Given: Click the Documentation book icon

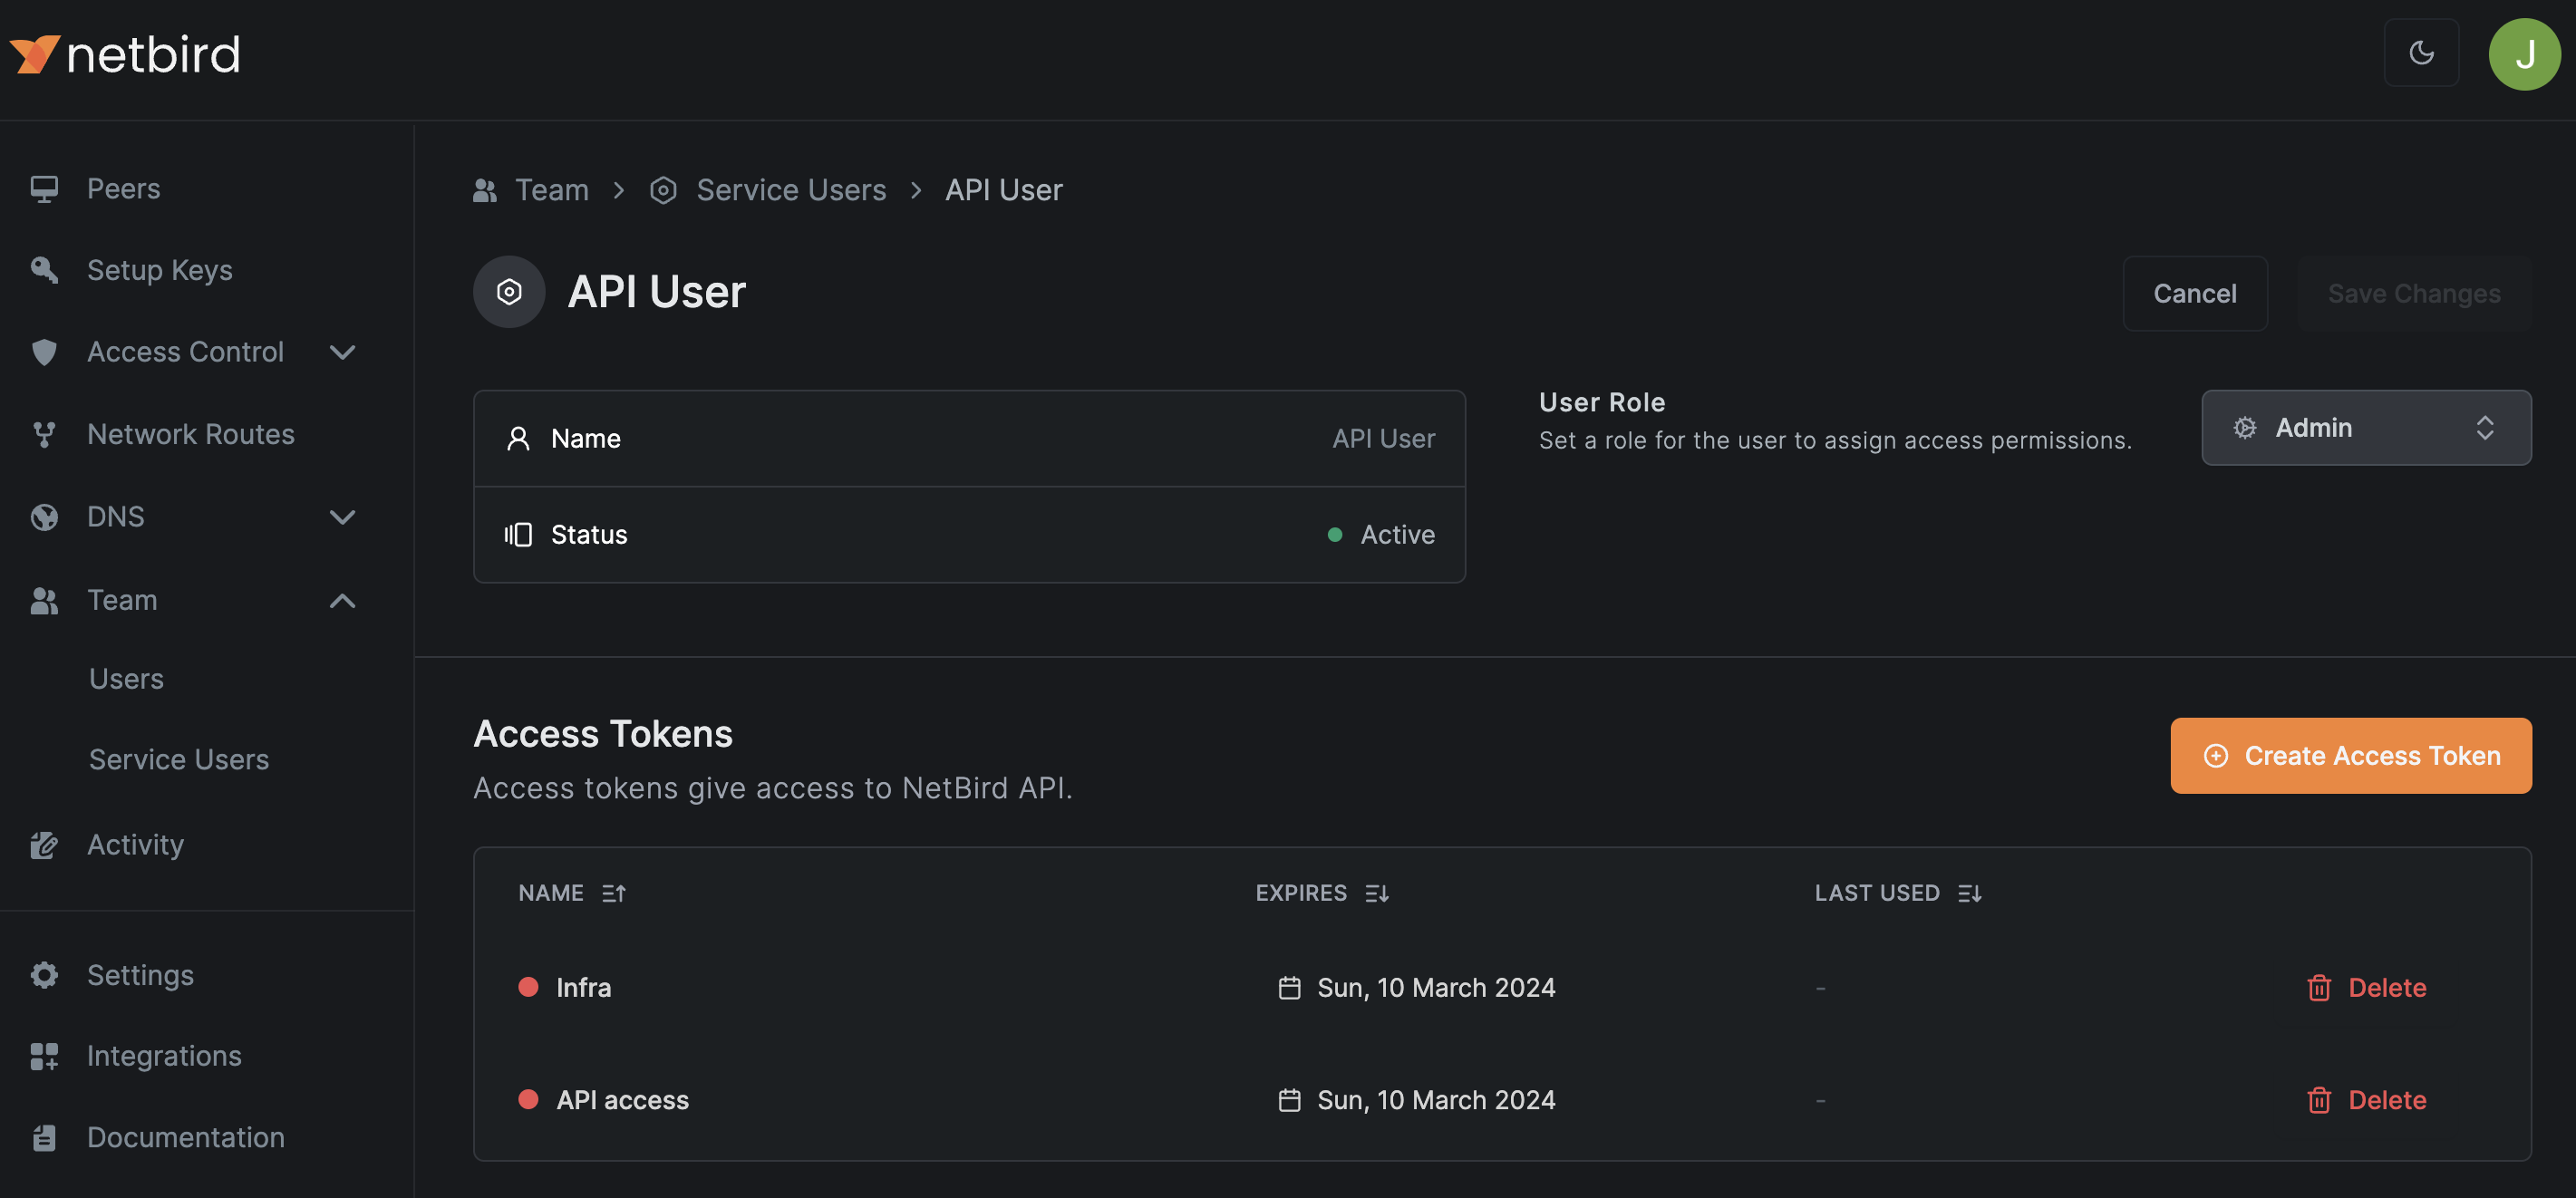Looking at the screenshot, I should [x=44, y=1137].
